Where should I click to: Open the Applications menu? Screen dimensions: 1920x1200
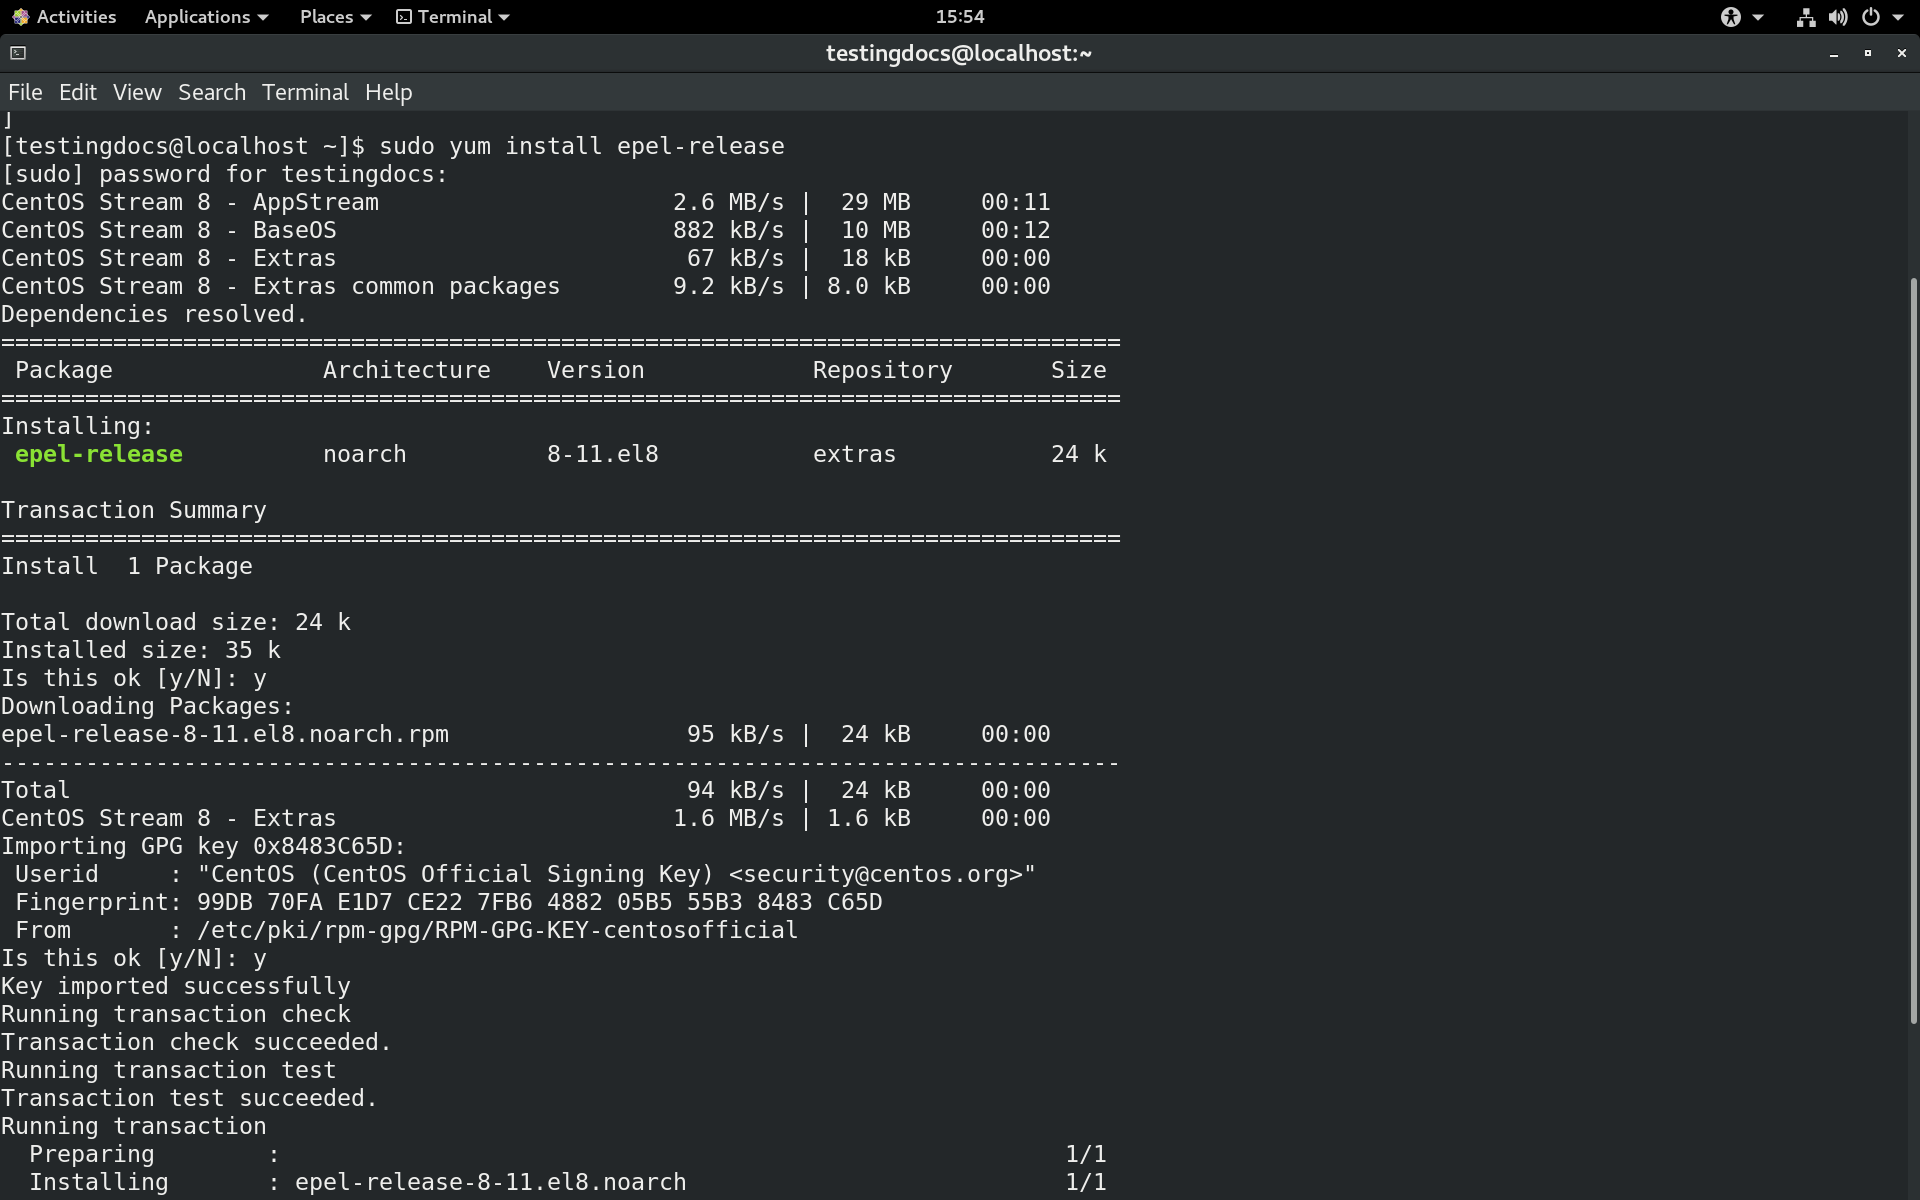206,17
